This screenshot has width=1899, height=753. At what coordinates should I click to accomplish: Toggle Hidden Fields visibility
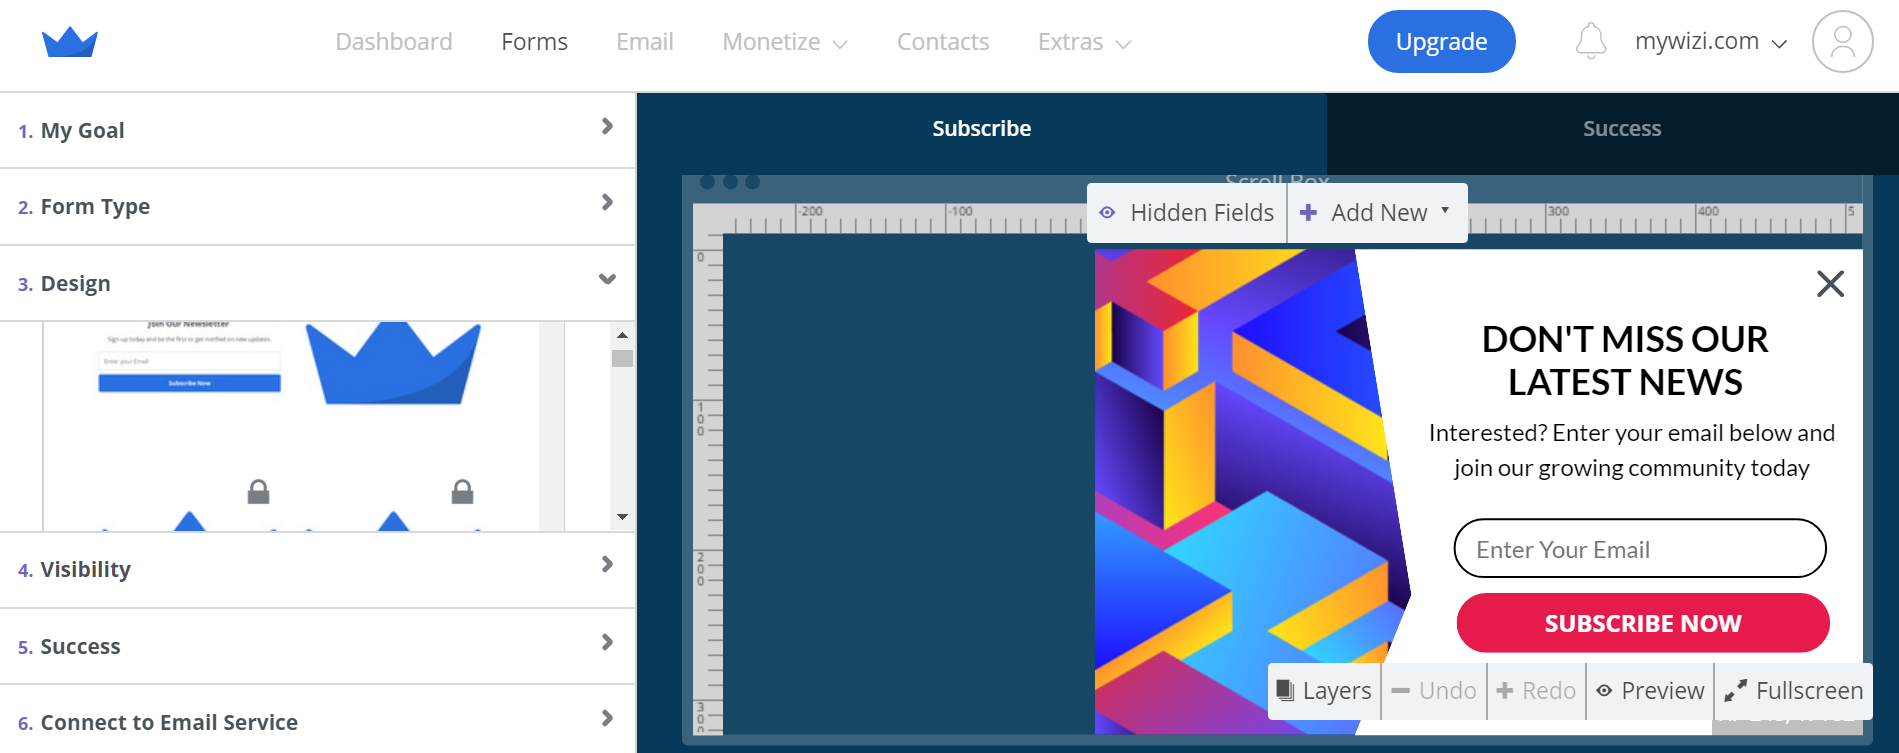[x=1187, y=213]
